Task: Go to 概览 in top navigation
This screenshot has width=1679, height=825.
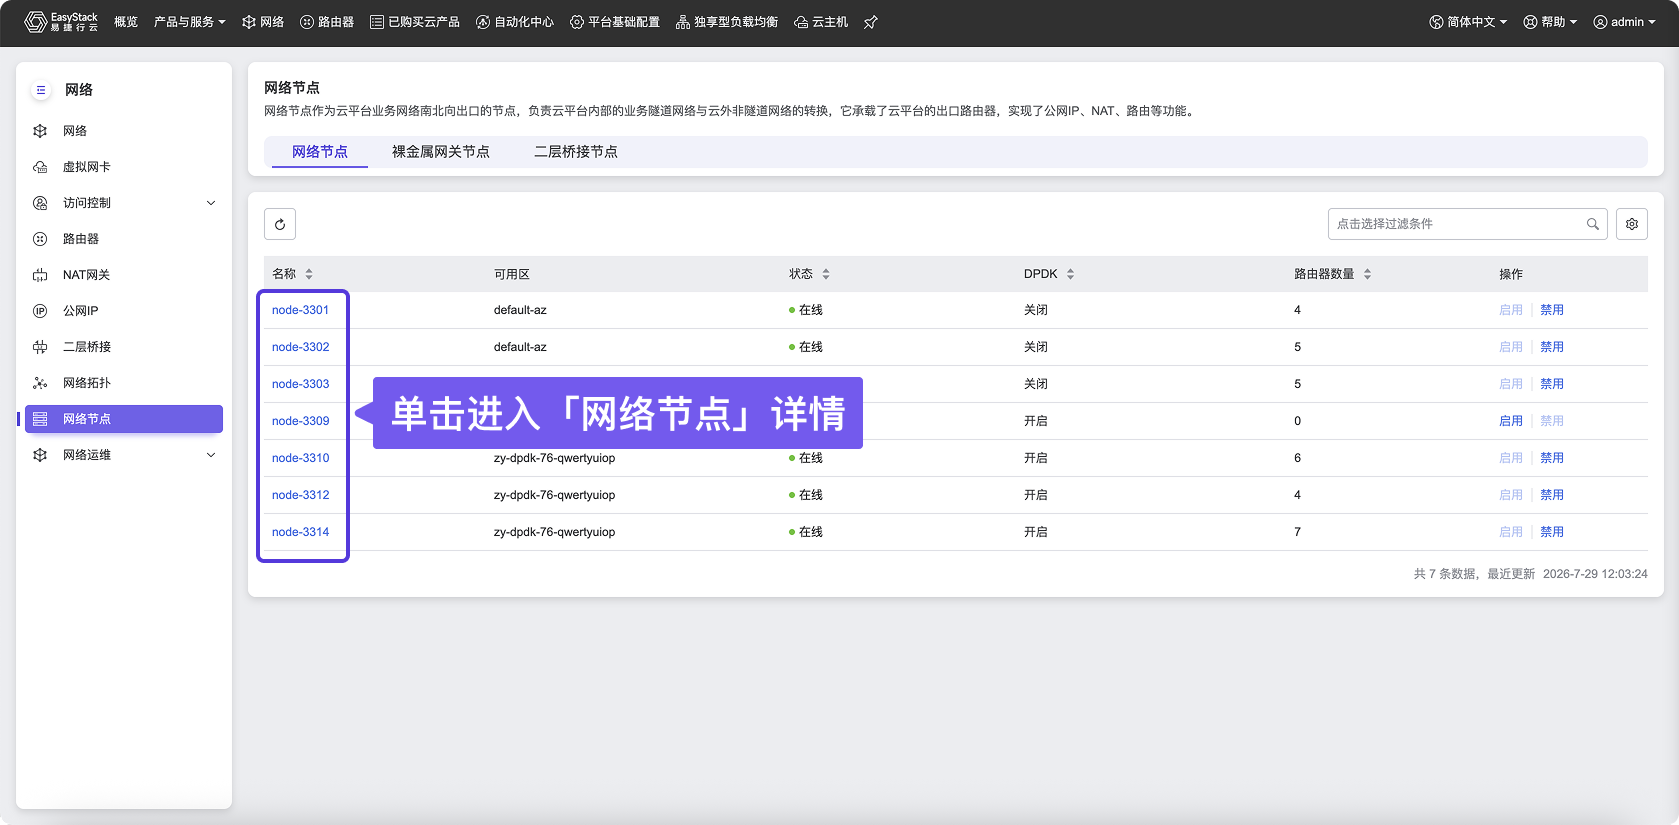Action: [x=126, y=22]
